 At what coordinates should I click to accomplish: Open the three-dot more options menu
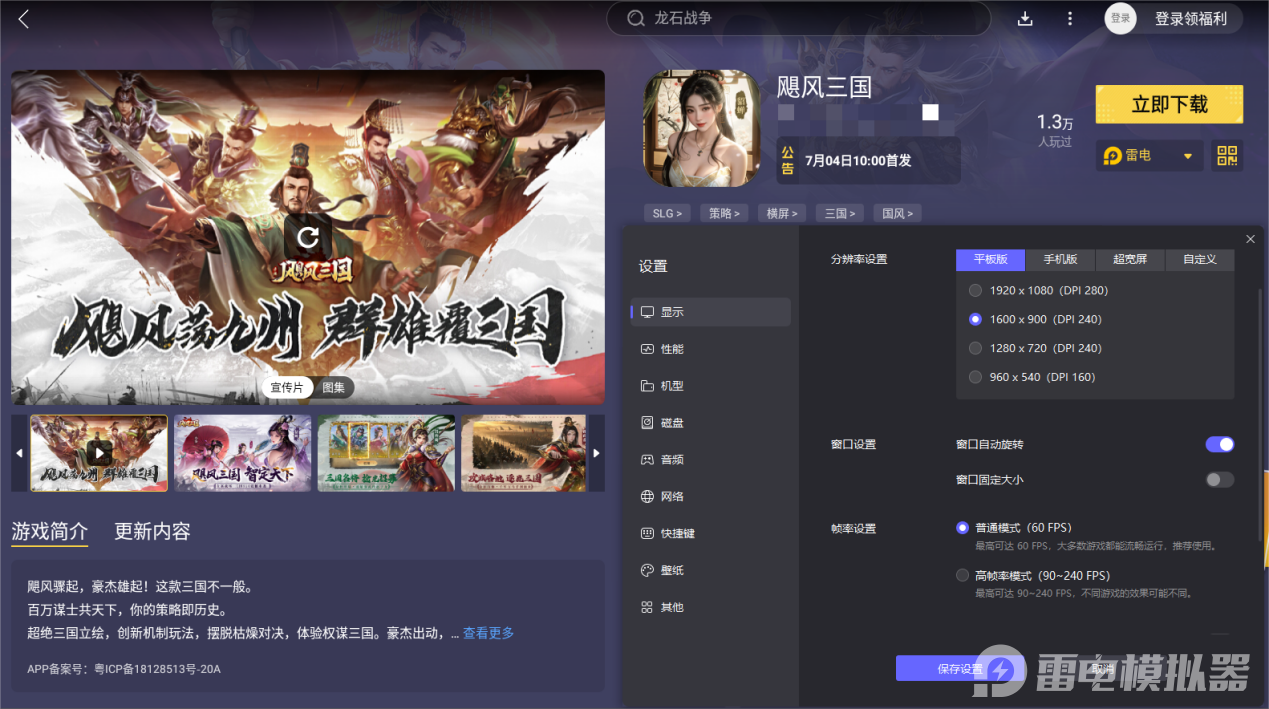pyautogui.click(x=1070, y=19)
